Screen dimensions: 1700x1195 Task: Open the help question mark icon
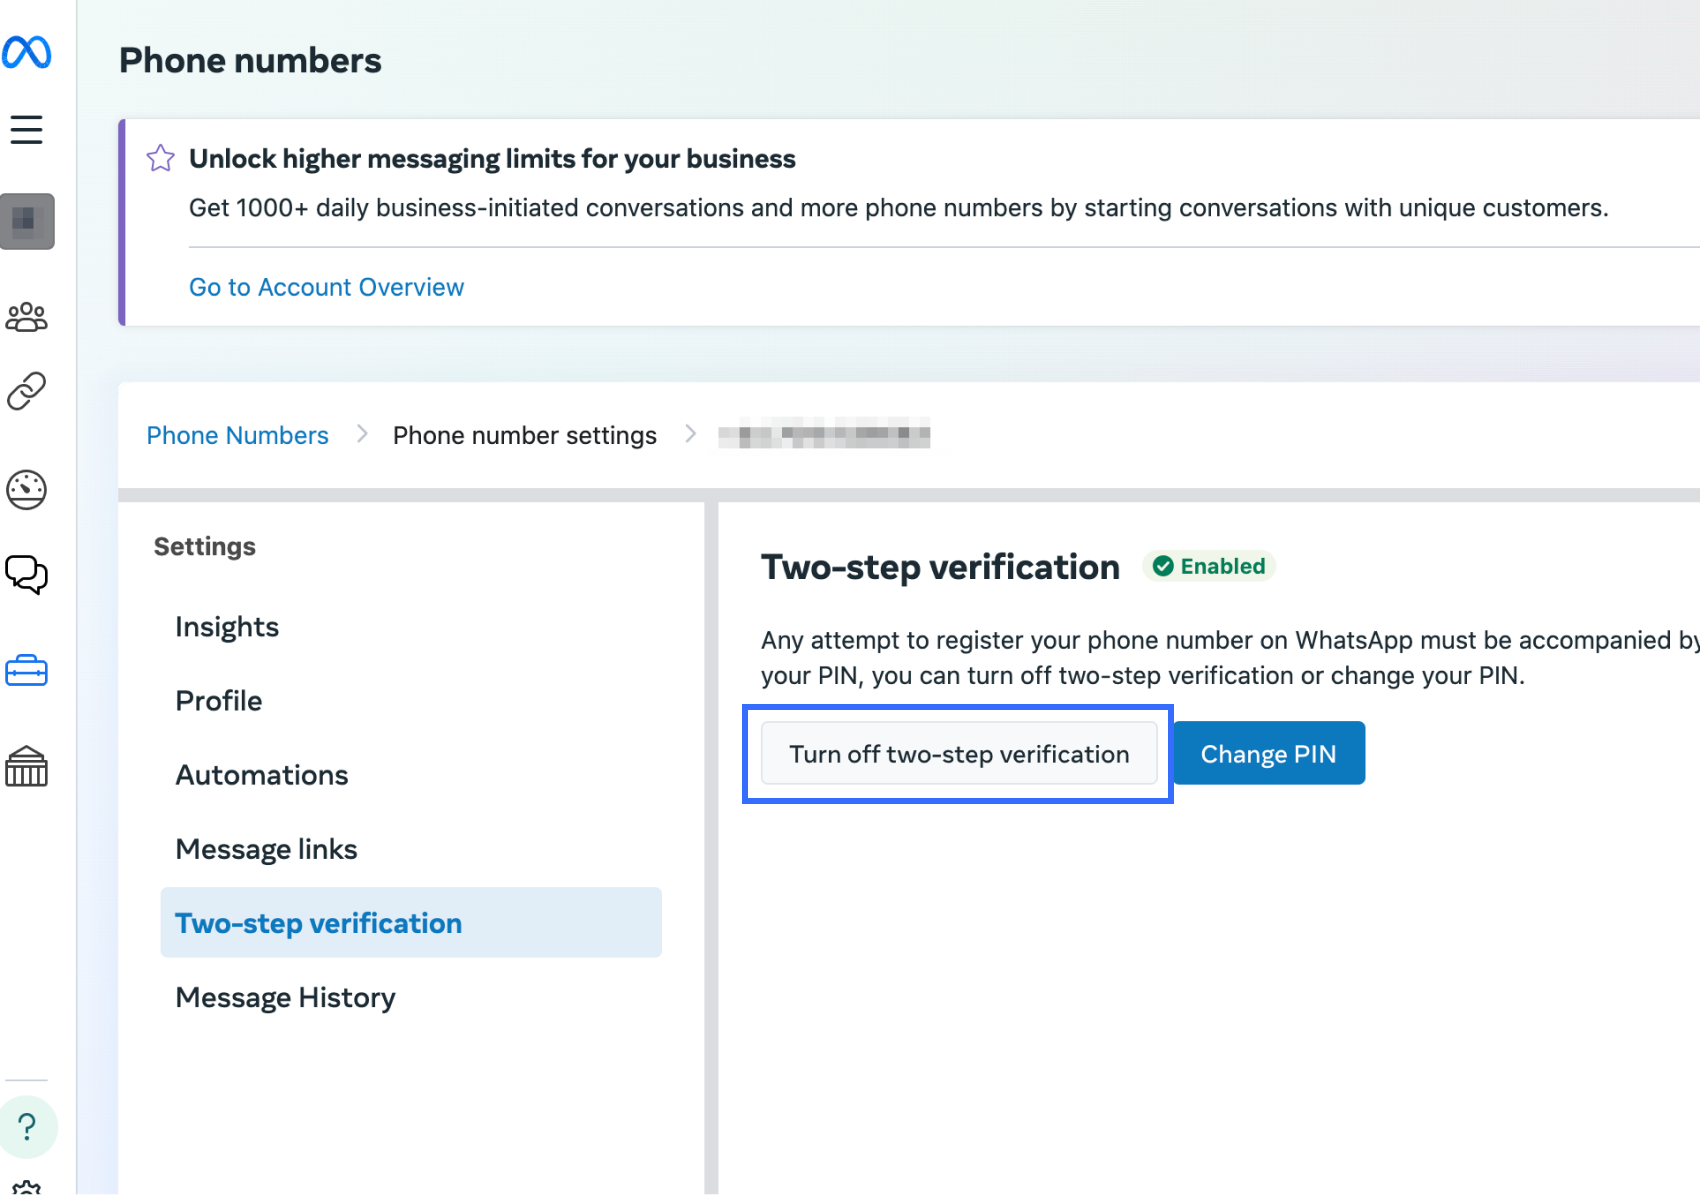coord(28,1127)
